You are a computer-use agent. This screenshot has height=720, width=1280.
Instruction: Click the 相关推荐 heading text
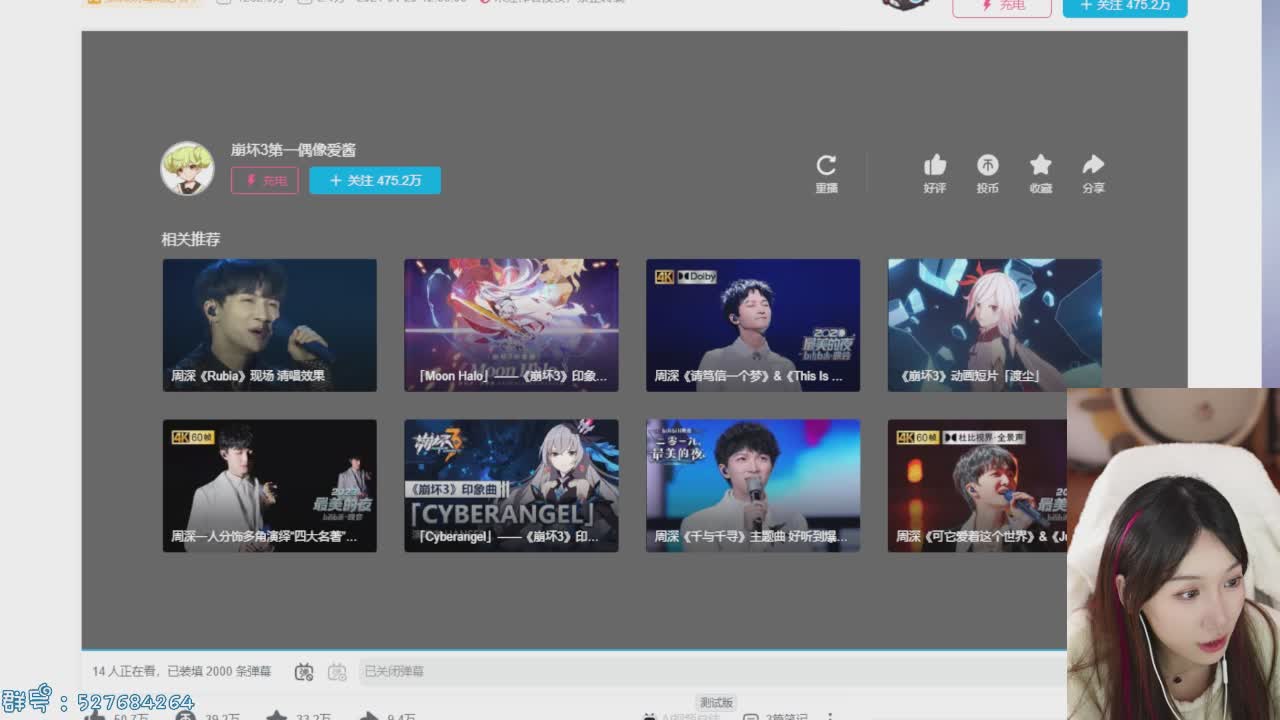pyautogui.click(x=191, y=239)
